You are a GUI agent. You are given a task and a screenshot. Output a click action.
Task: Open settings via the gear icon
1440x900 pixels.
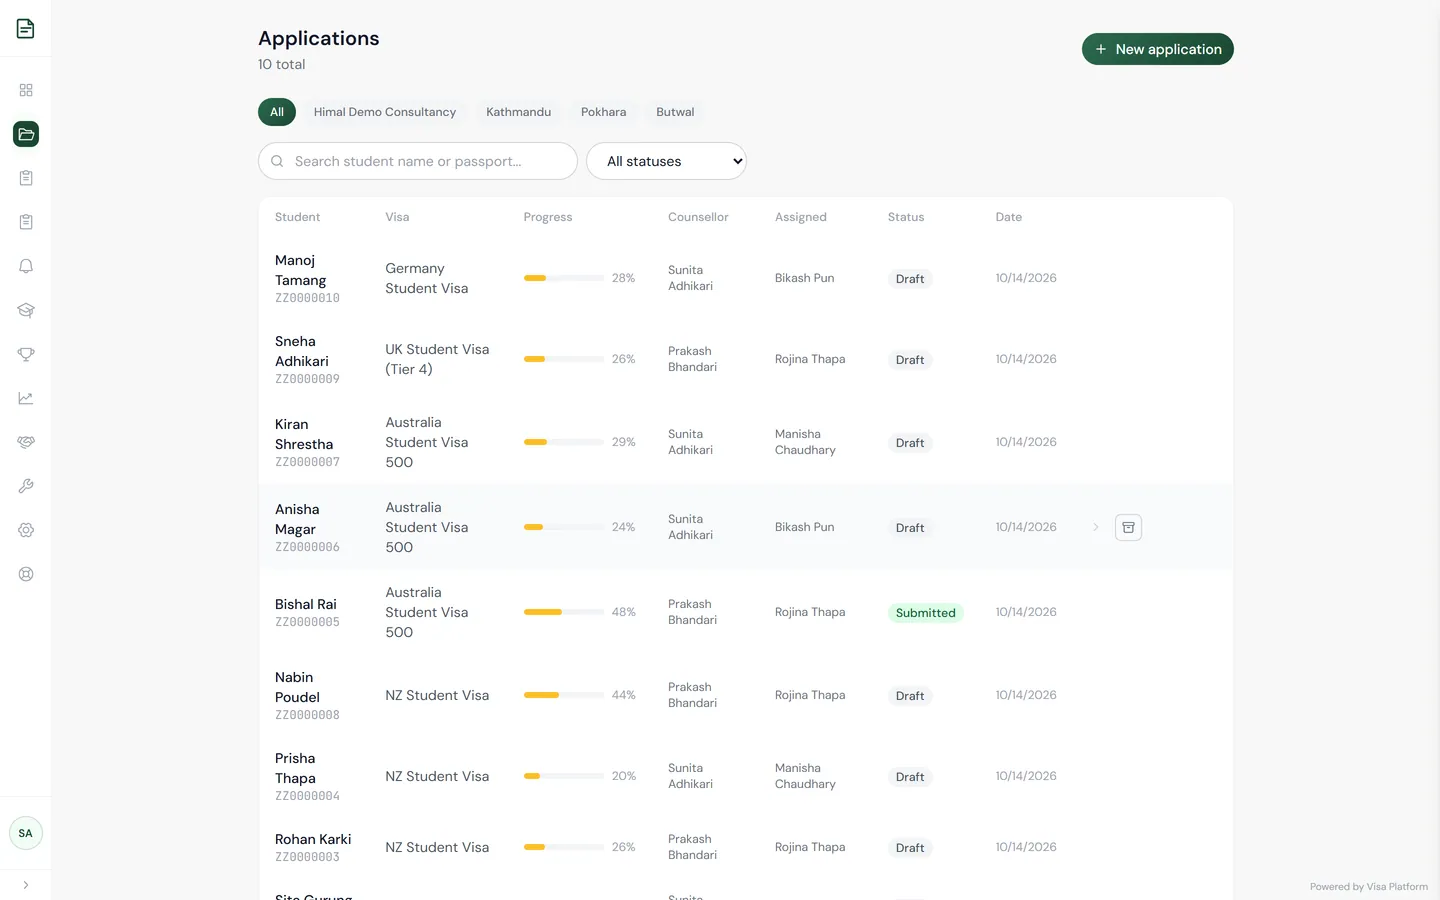click(x=26, y=530)
